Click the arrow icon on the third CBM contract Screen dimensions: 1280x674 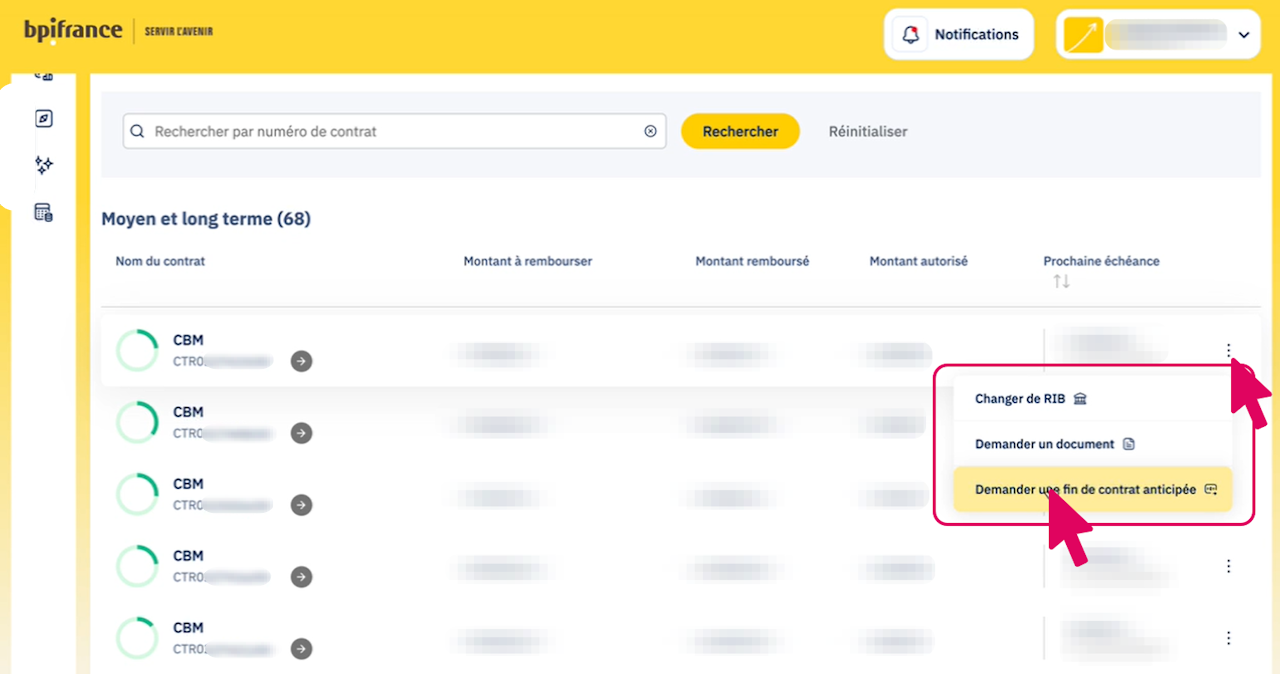coord(301,505)
